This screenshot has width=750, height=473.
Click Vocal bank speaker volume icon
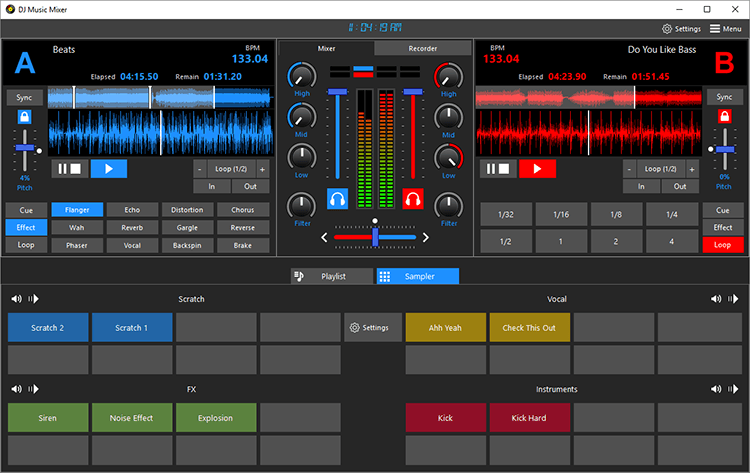[x=715, y=299]
